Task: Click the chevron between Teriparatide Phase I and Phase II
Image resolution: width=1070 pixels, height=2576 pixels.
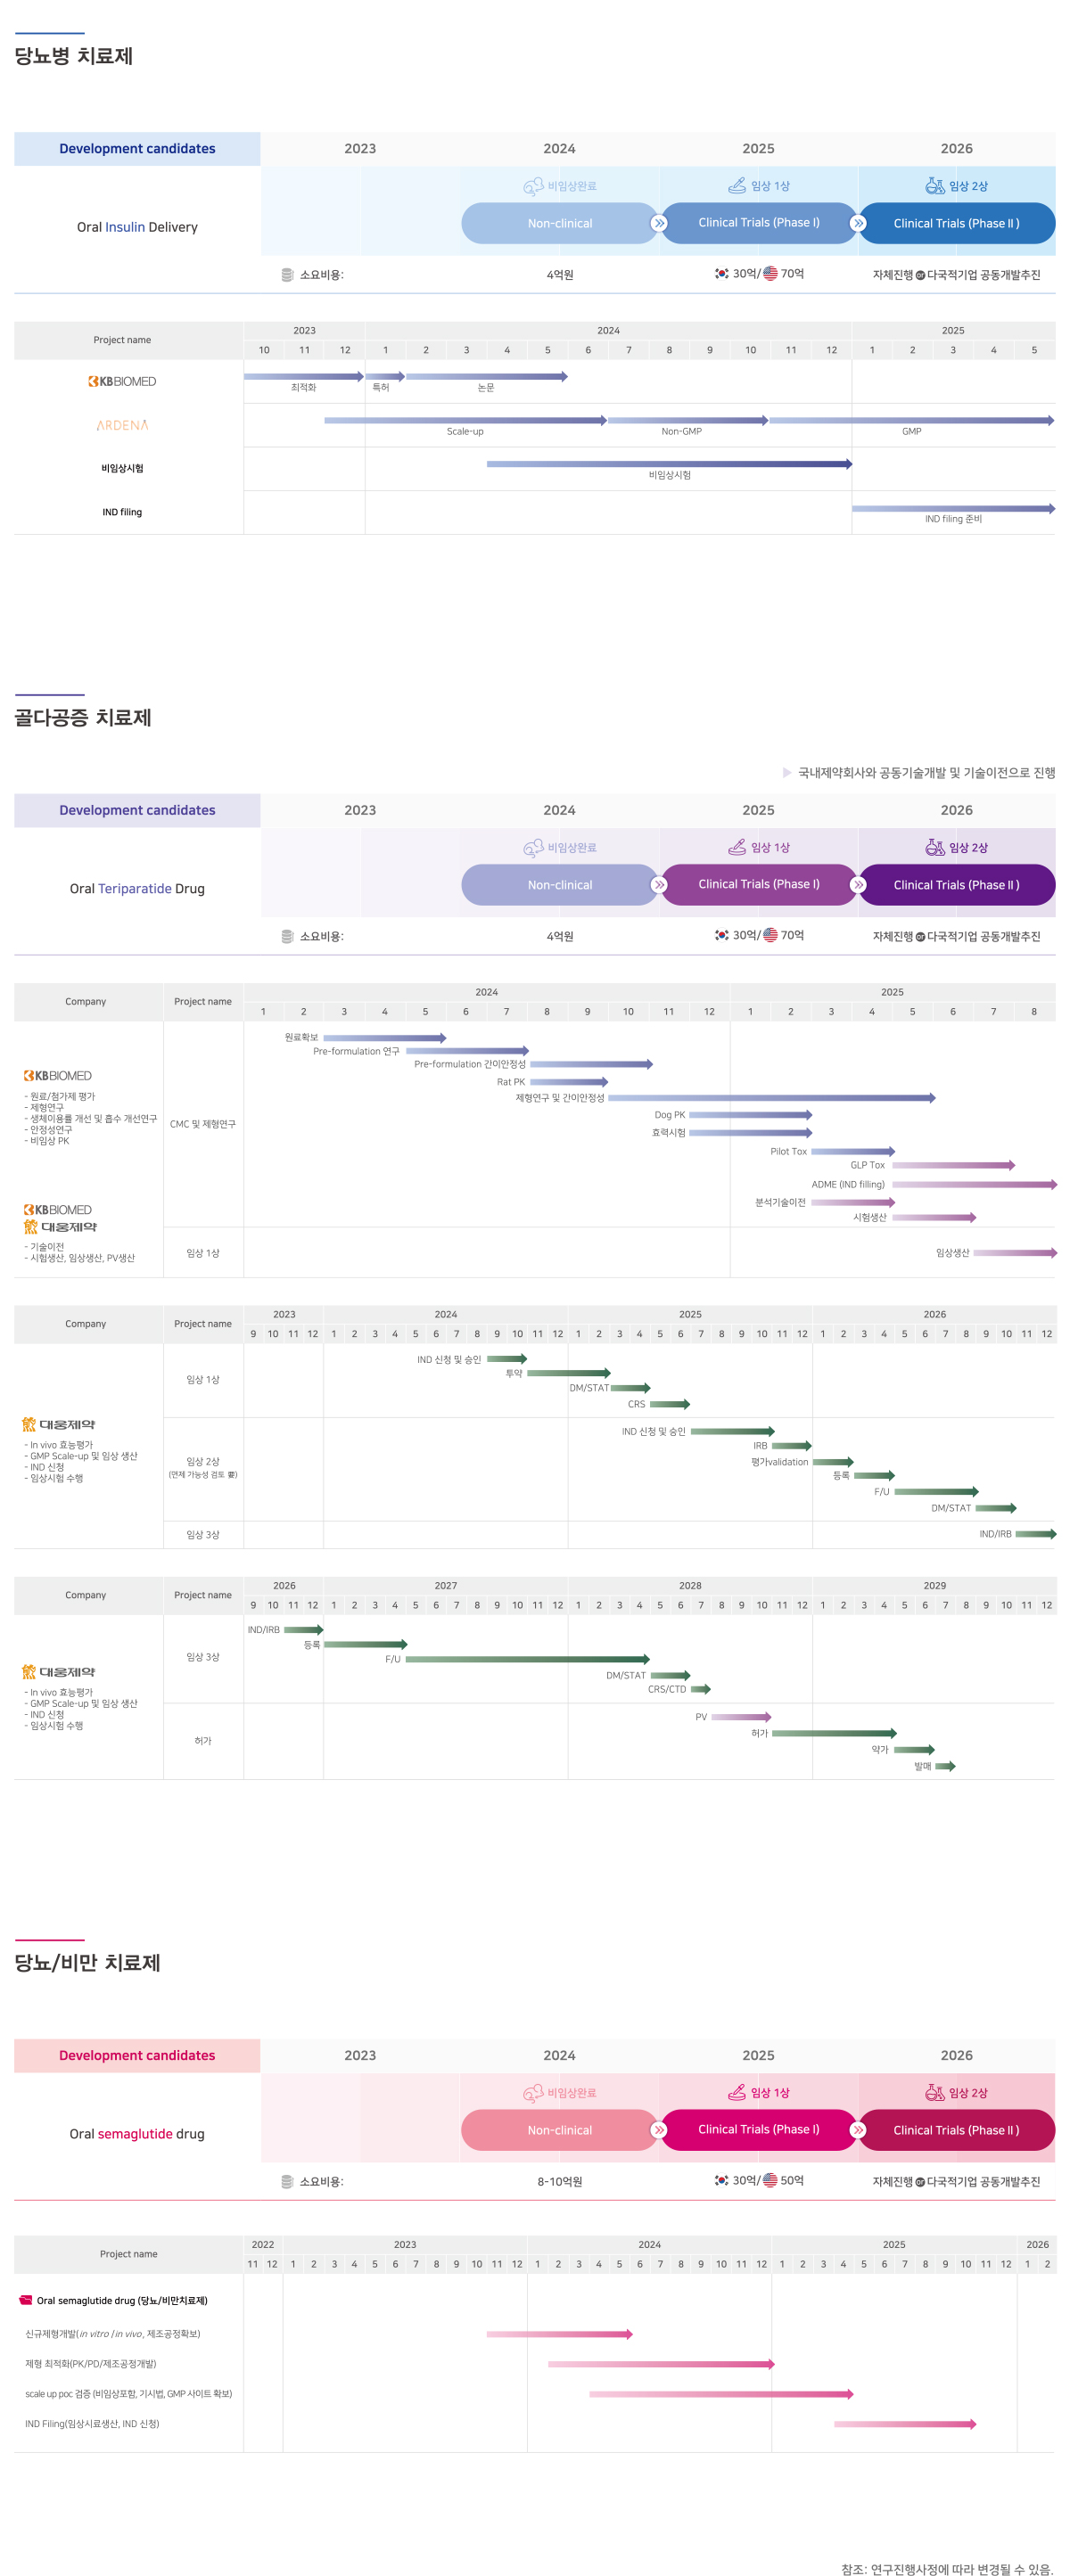Action: coord(858,885)
